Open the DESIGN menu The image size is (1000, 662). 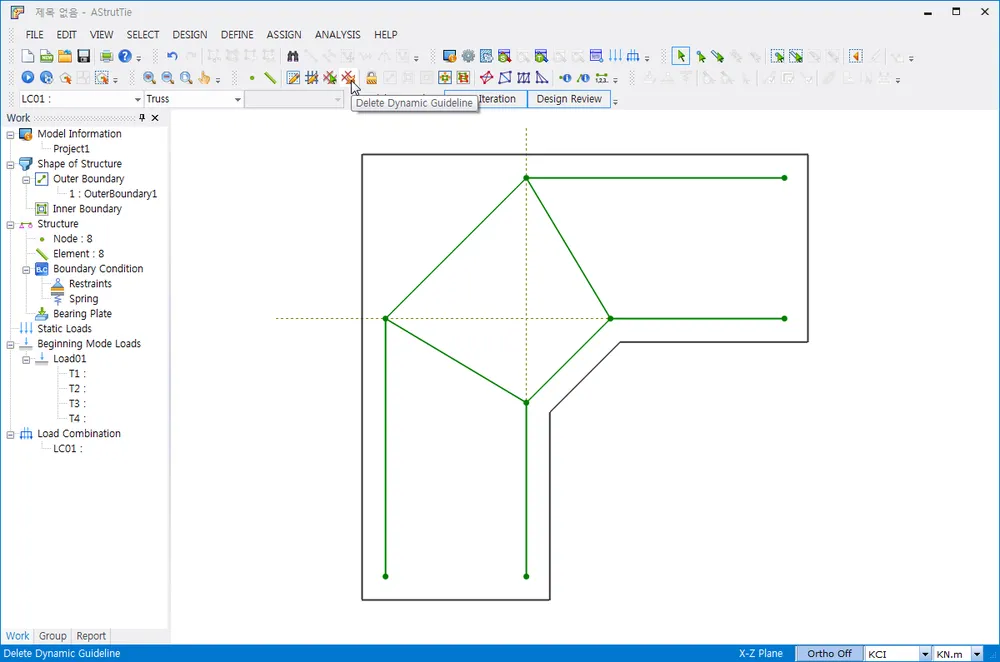(190, 34)
